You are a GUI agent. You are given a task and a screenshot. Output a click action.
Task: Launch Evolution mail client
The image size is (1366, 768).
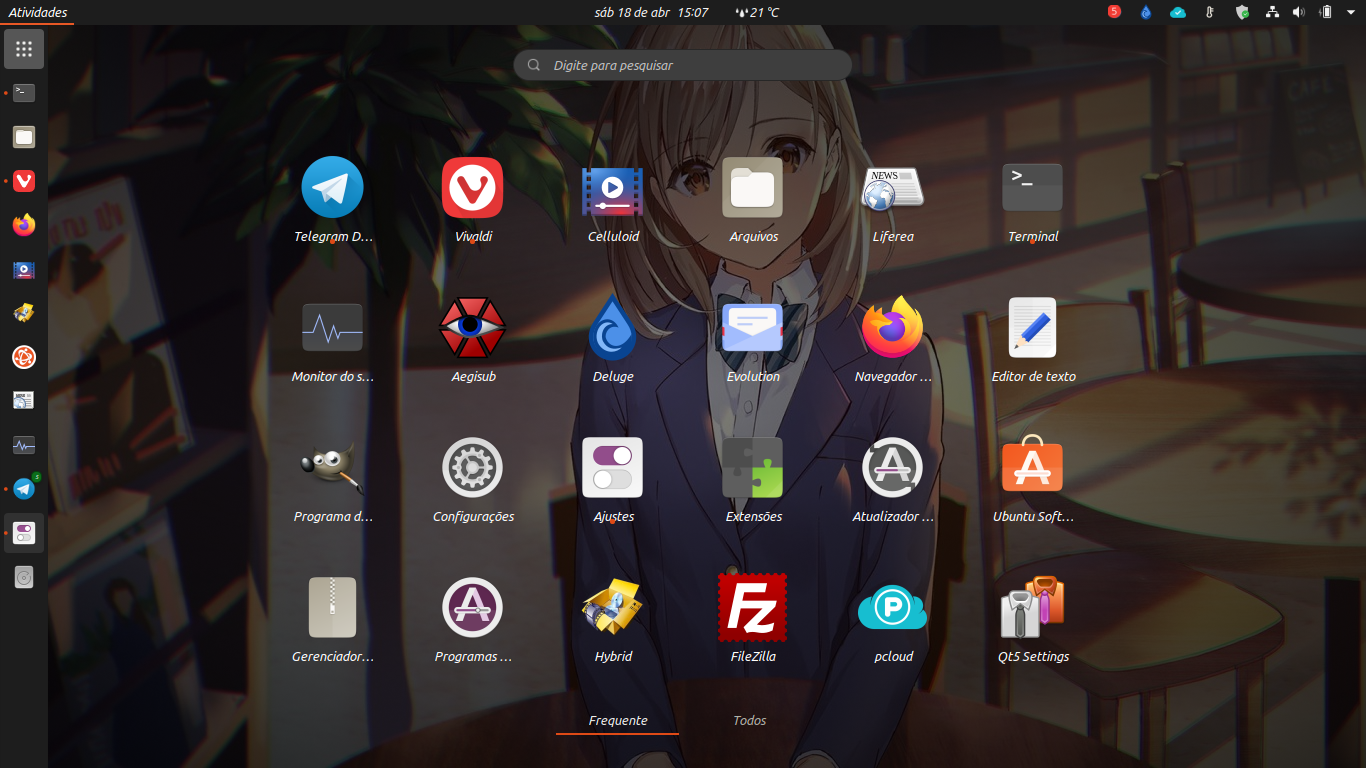(753, 328)
